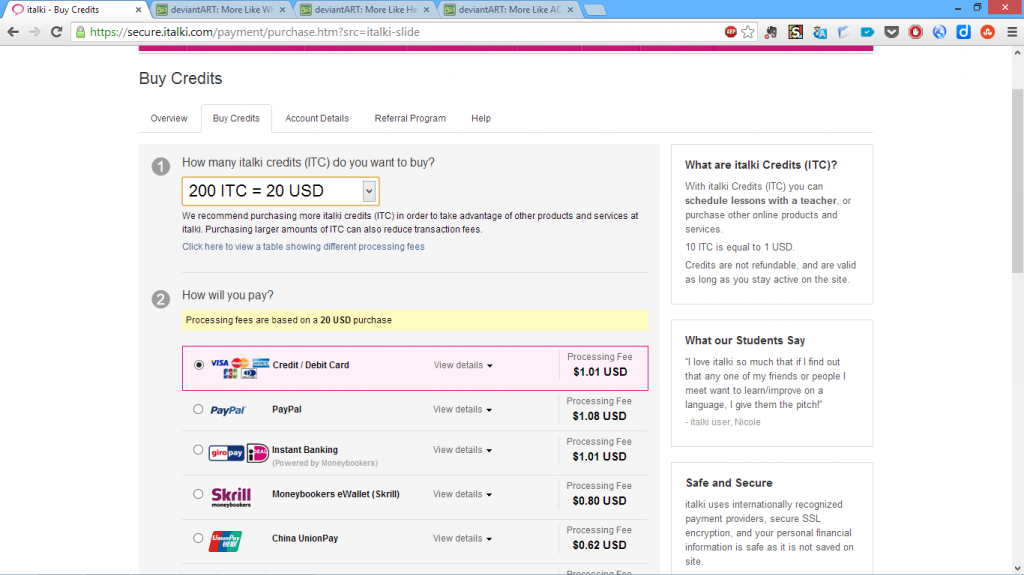Open the blue d Diigo extension
This screenshot has height=575, width=1024.
[x=963, y=32]
